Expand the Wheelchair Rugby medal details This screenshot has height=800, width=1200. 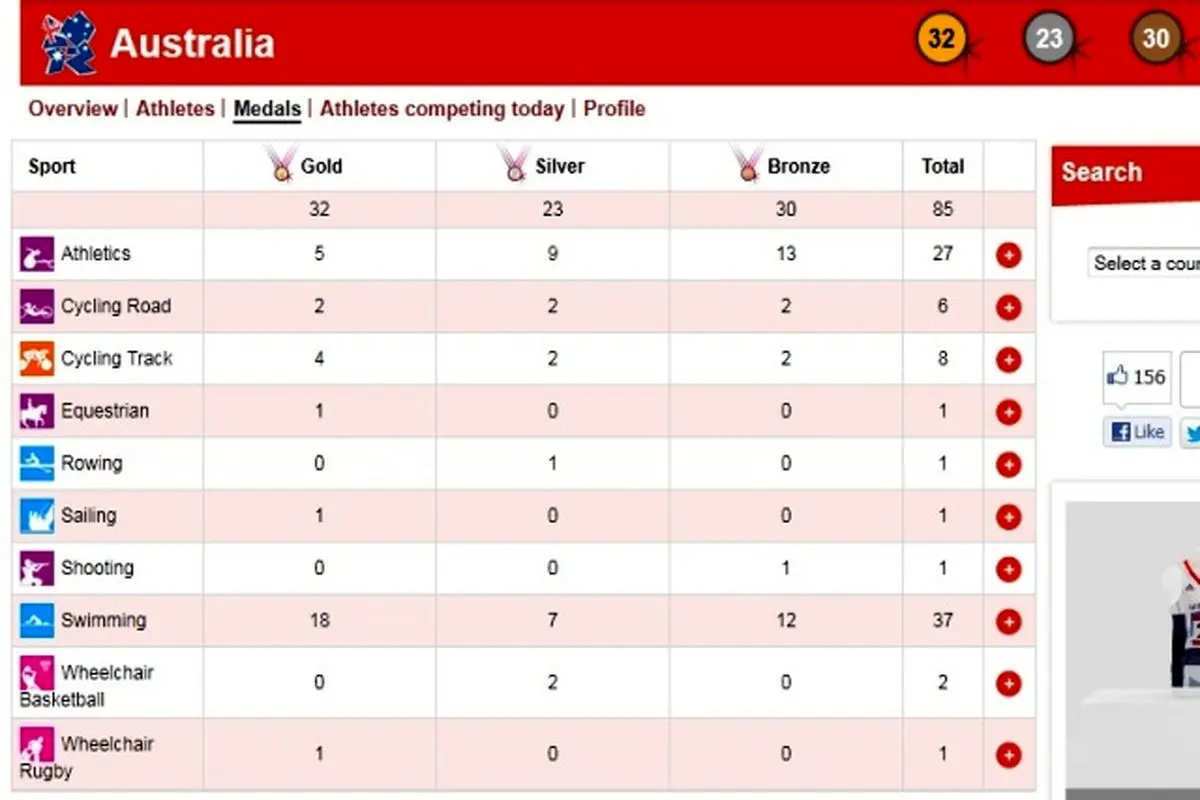[x=1008, y=755]
